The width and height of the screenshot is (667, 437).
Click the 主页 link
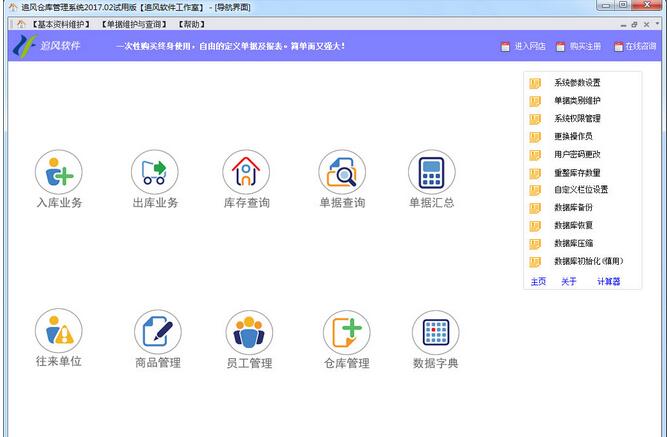pos(538,281)
